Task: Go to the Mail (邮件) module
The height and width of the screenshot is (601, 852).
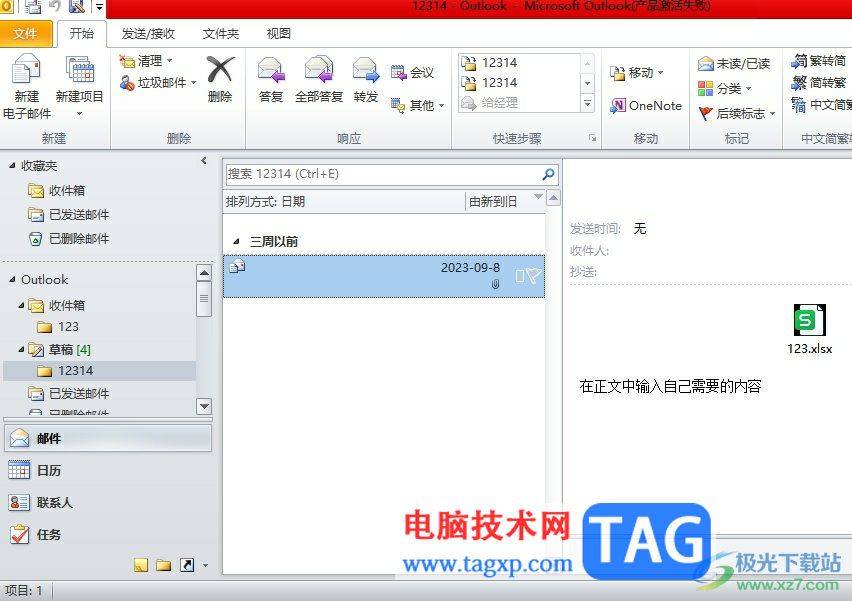Action: coord(108,439)
